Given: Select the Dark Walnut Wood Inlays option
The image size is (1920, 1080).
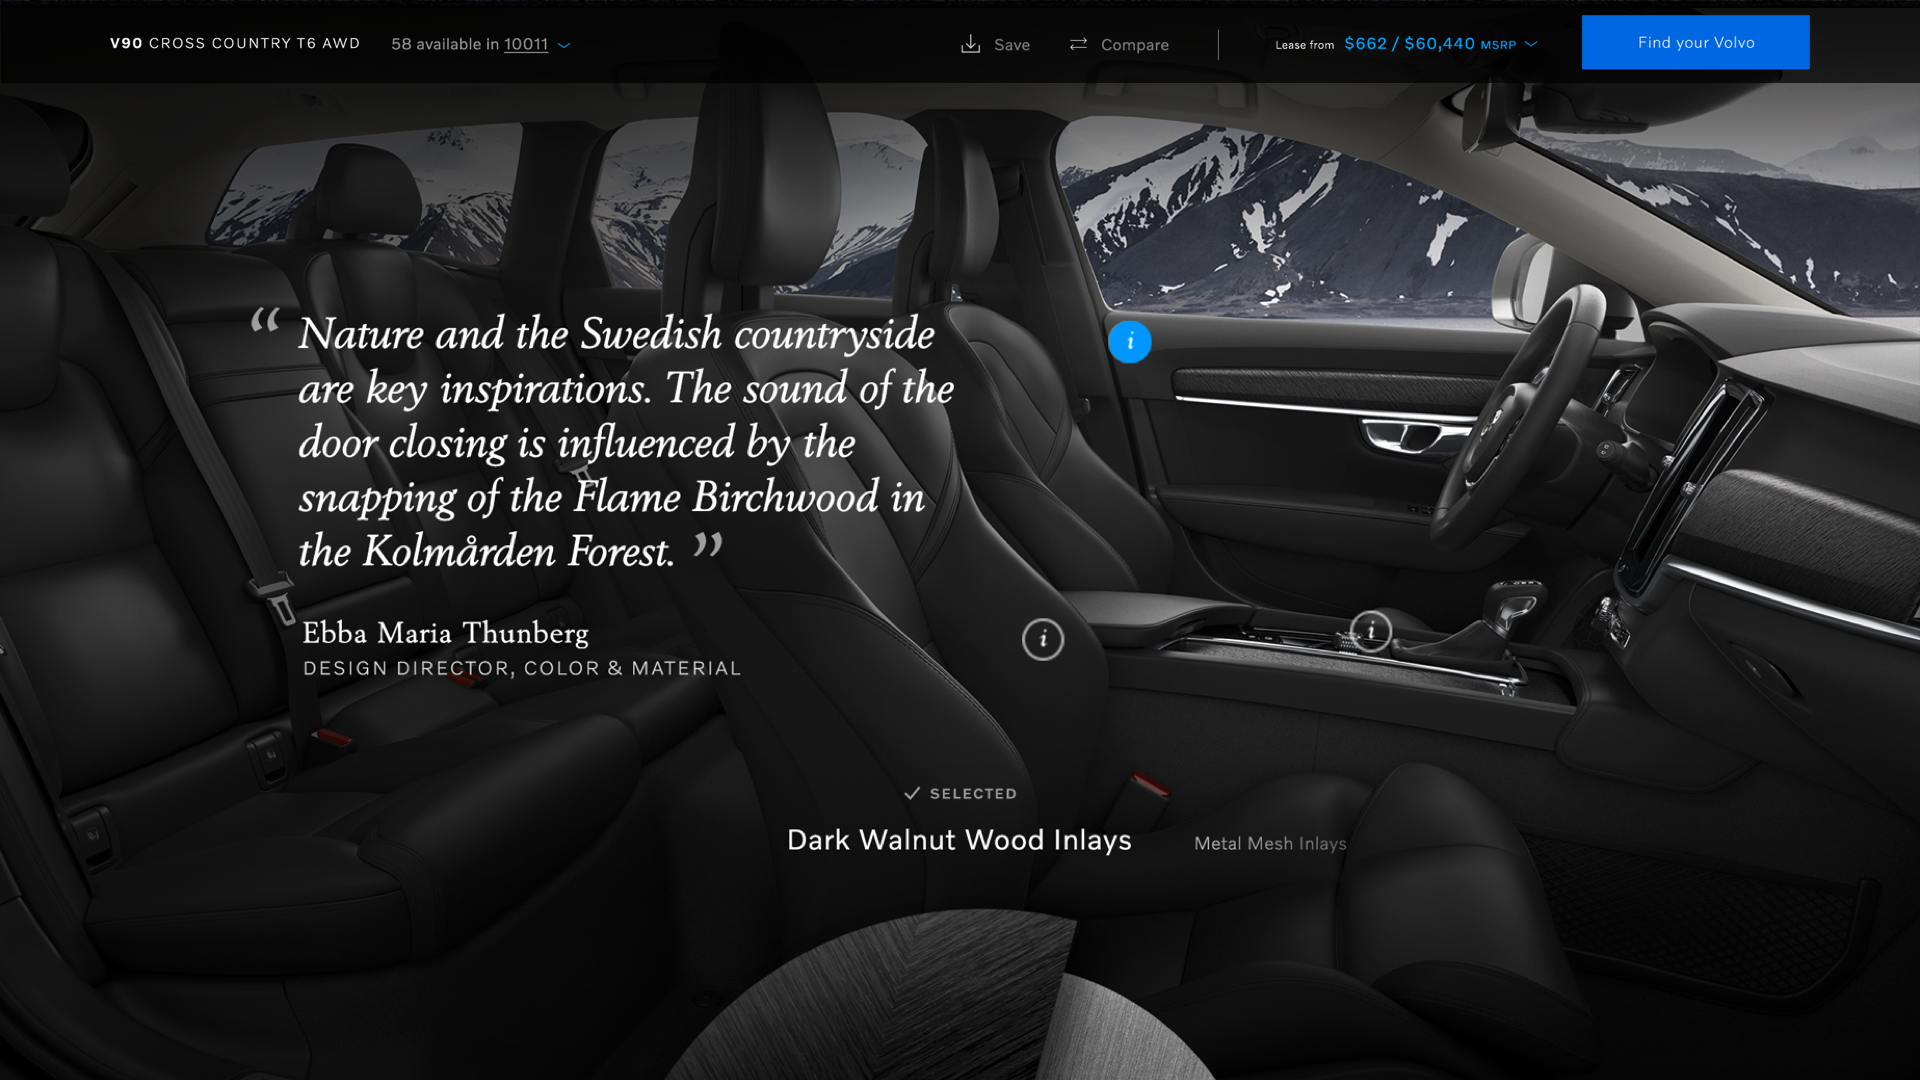Looking at the screenshot, I should [x=959, y=840].
